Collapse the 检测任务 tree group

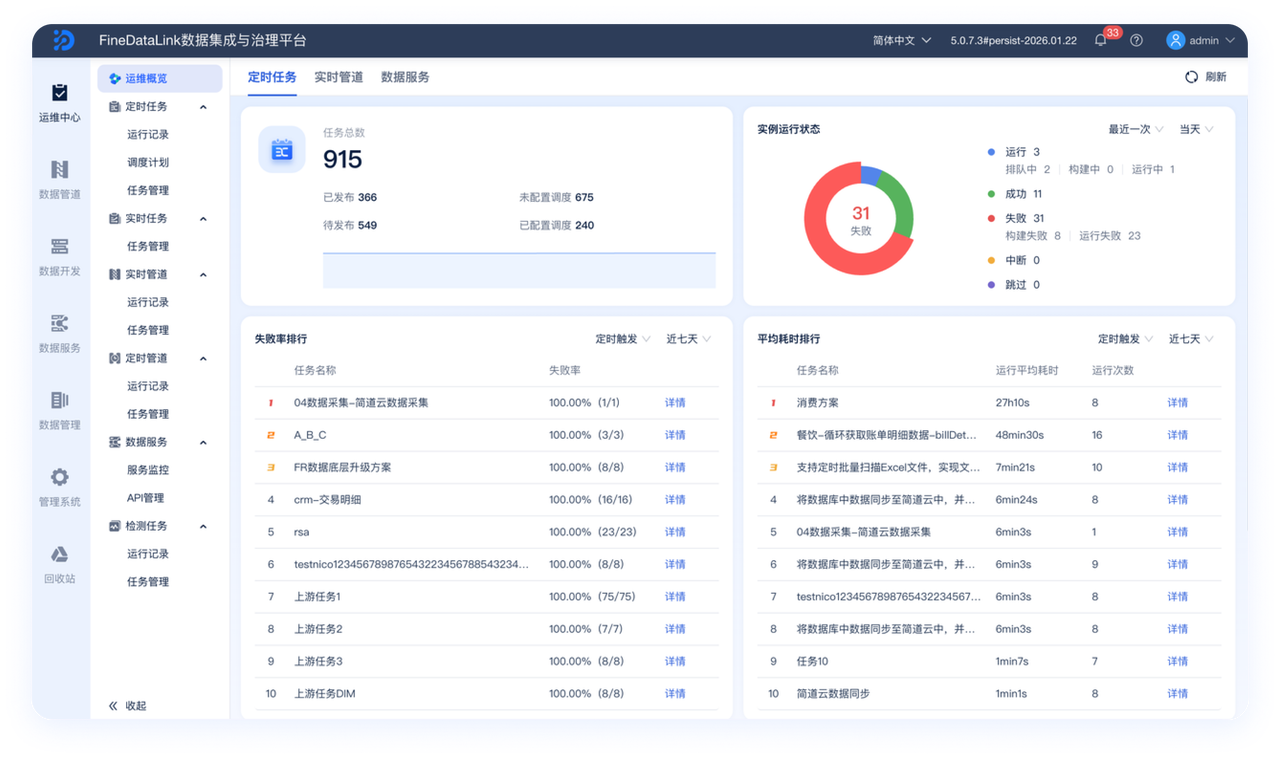tap(203, 527)
